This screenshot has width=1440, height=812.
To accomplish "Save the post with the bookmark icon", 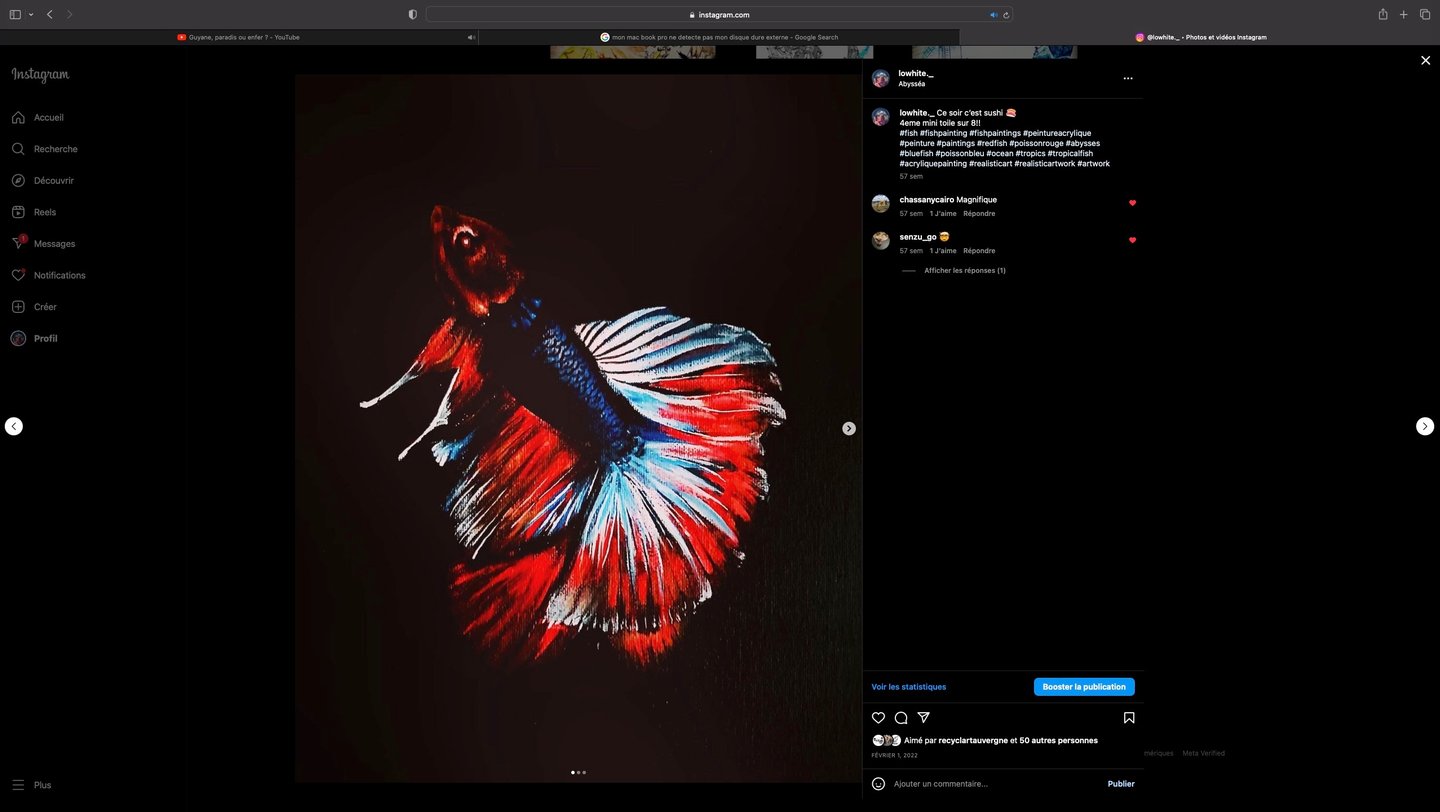I will coord(1128,717).
